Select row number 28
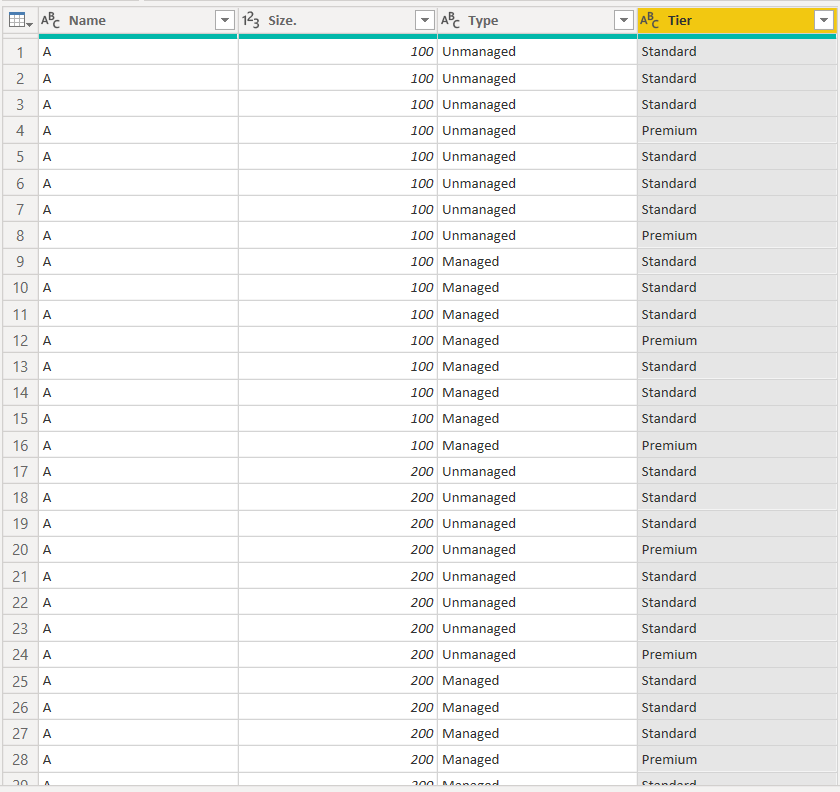The width and height of the screenshot is (840, 792). coord(20,760)
